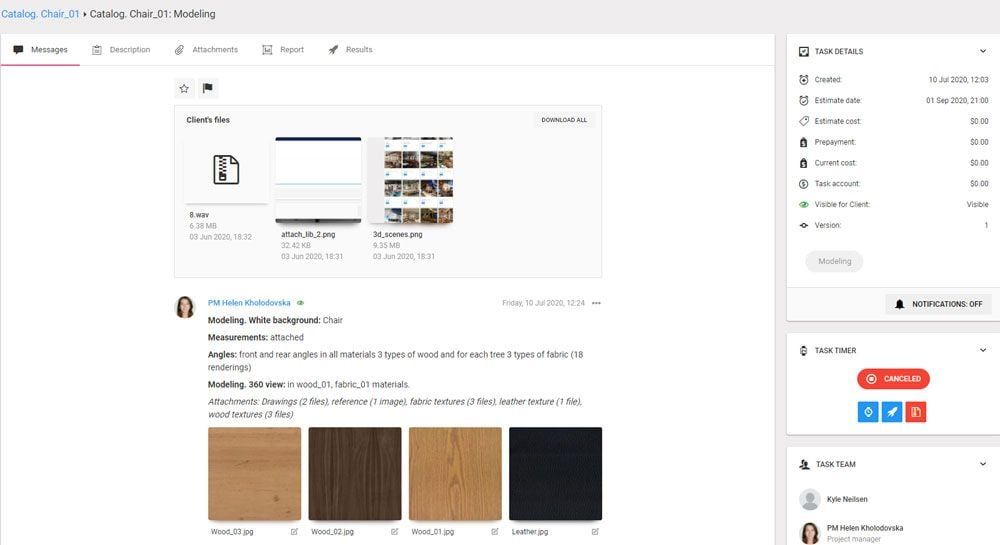Open the three-dot message options menu
This screenshot has width=1000, height=545.
pos(596,303)
